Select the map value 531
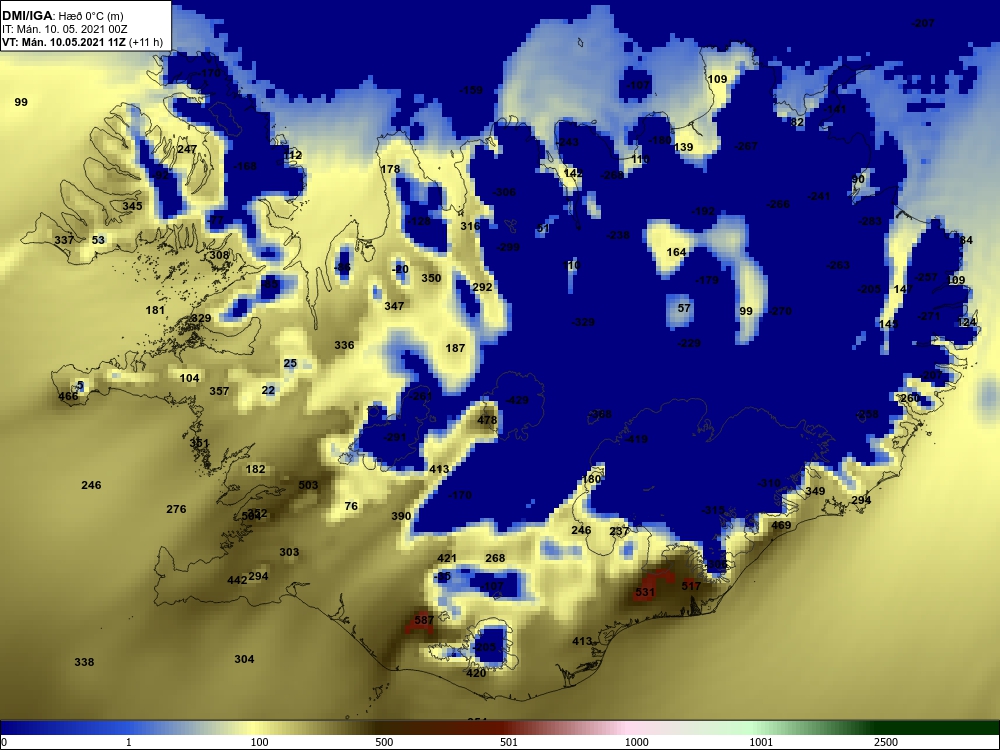This screenshot has width=1000, height=750. 645,592
